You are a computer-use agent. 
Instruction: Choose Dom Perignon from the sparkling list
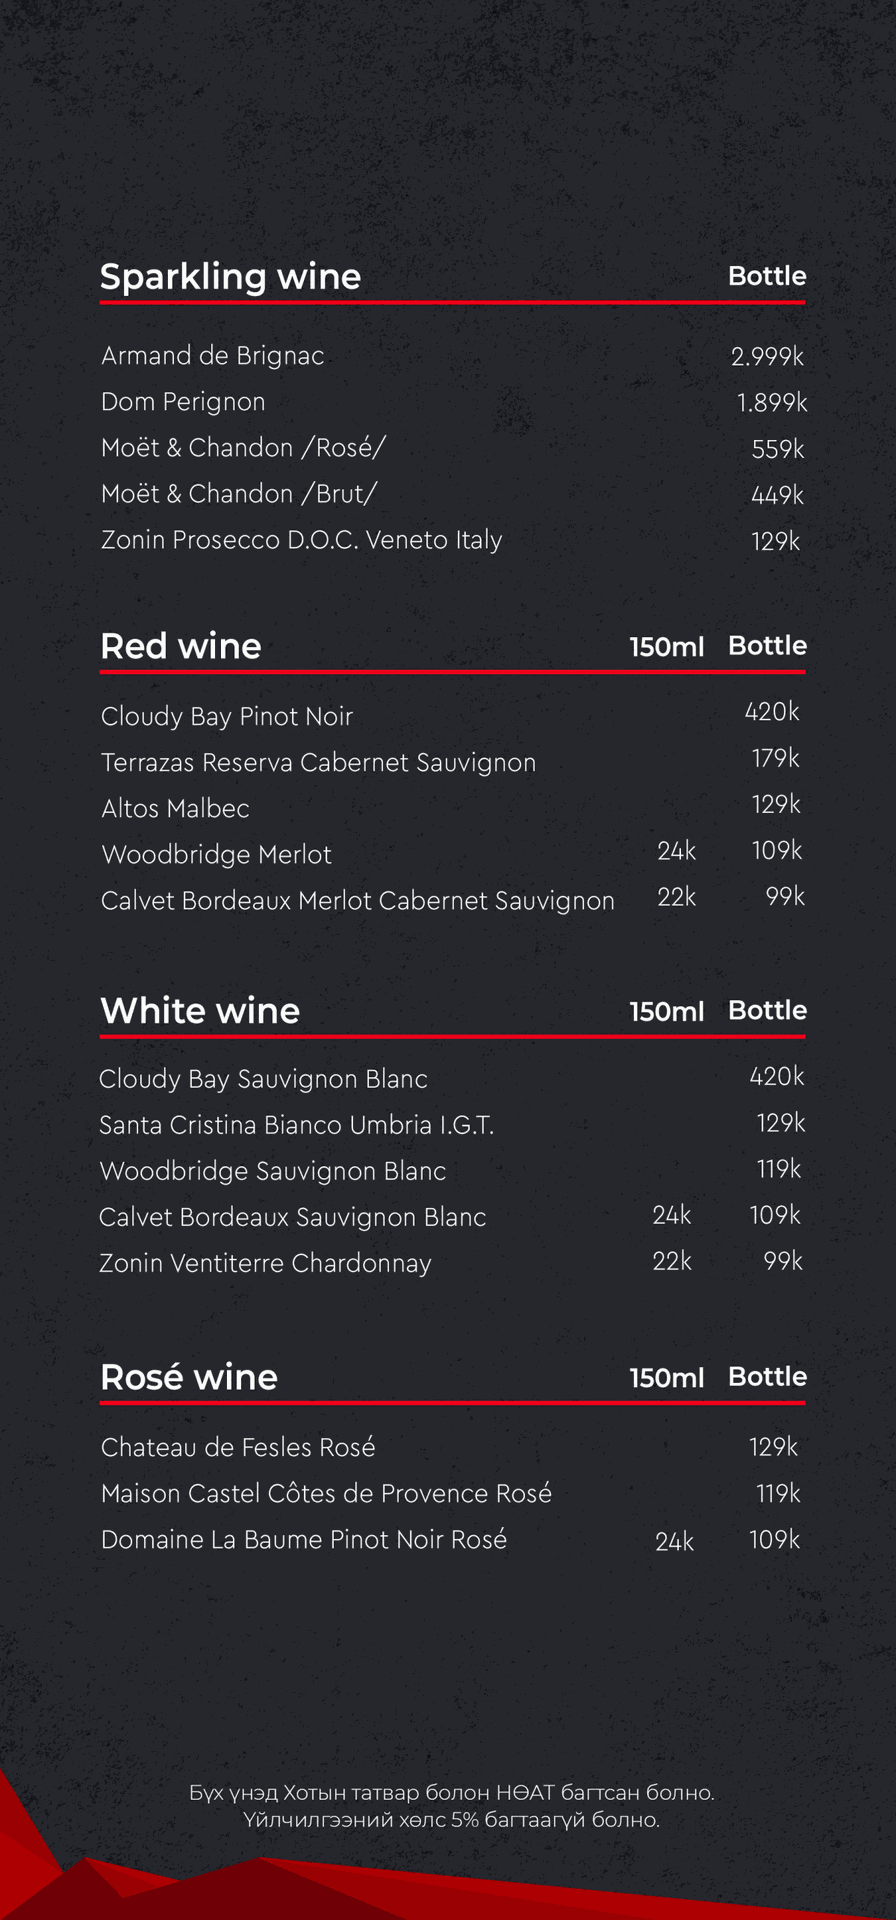click(183, 402)
